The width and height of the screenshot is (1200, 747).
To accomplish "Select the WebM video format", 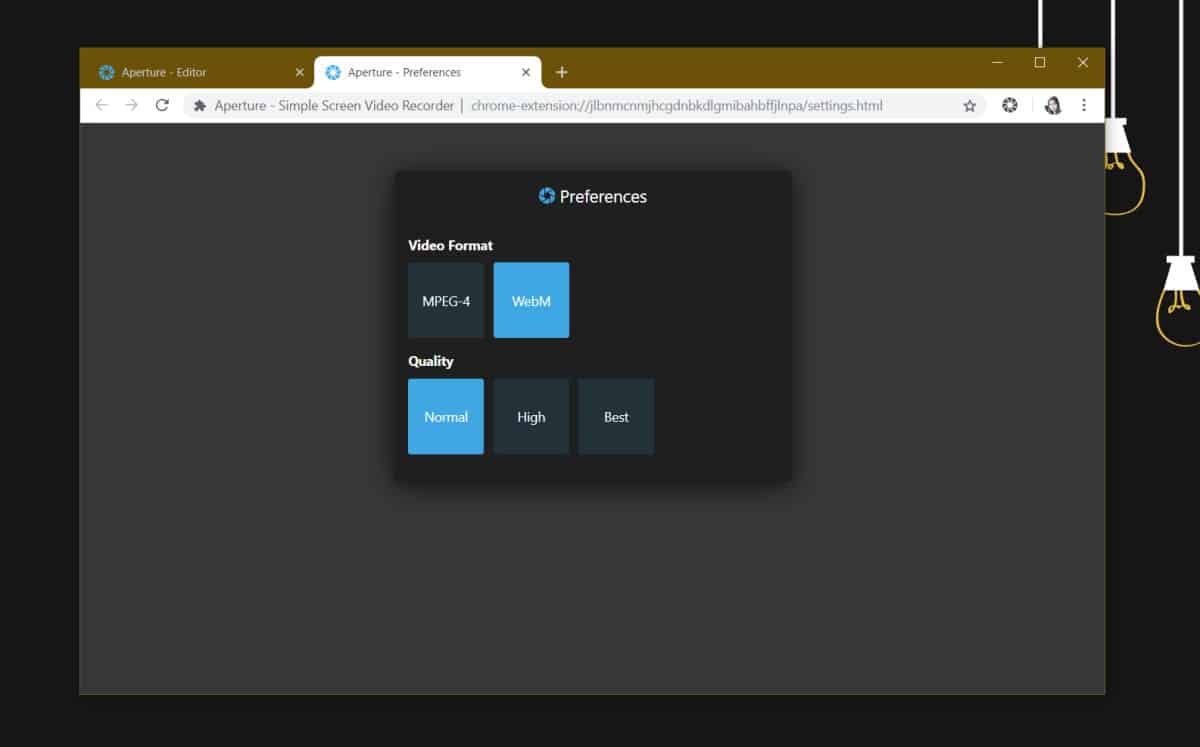I will click(531, 300).
